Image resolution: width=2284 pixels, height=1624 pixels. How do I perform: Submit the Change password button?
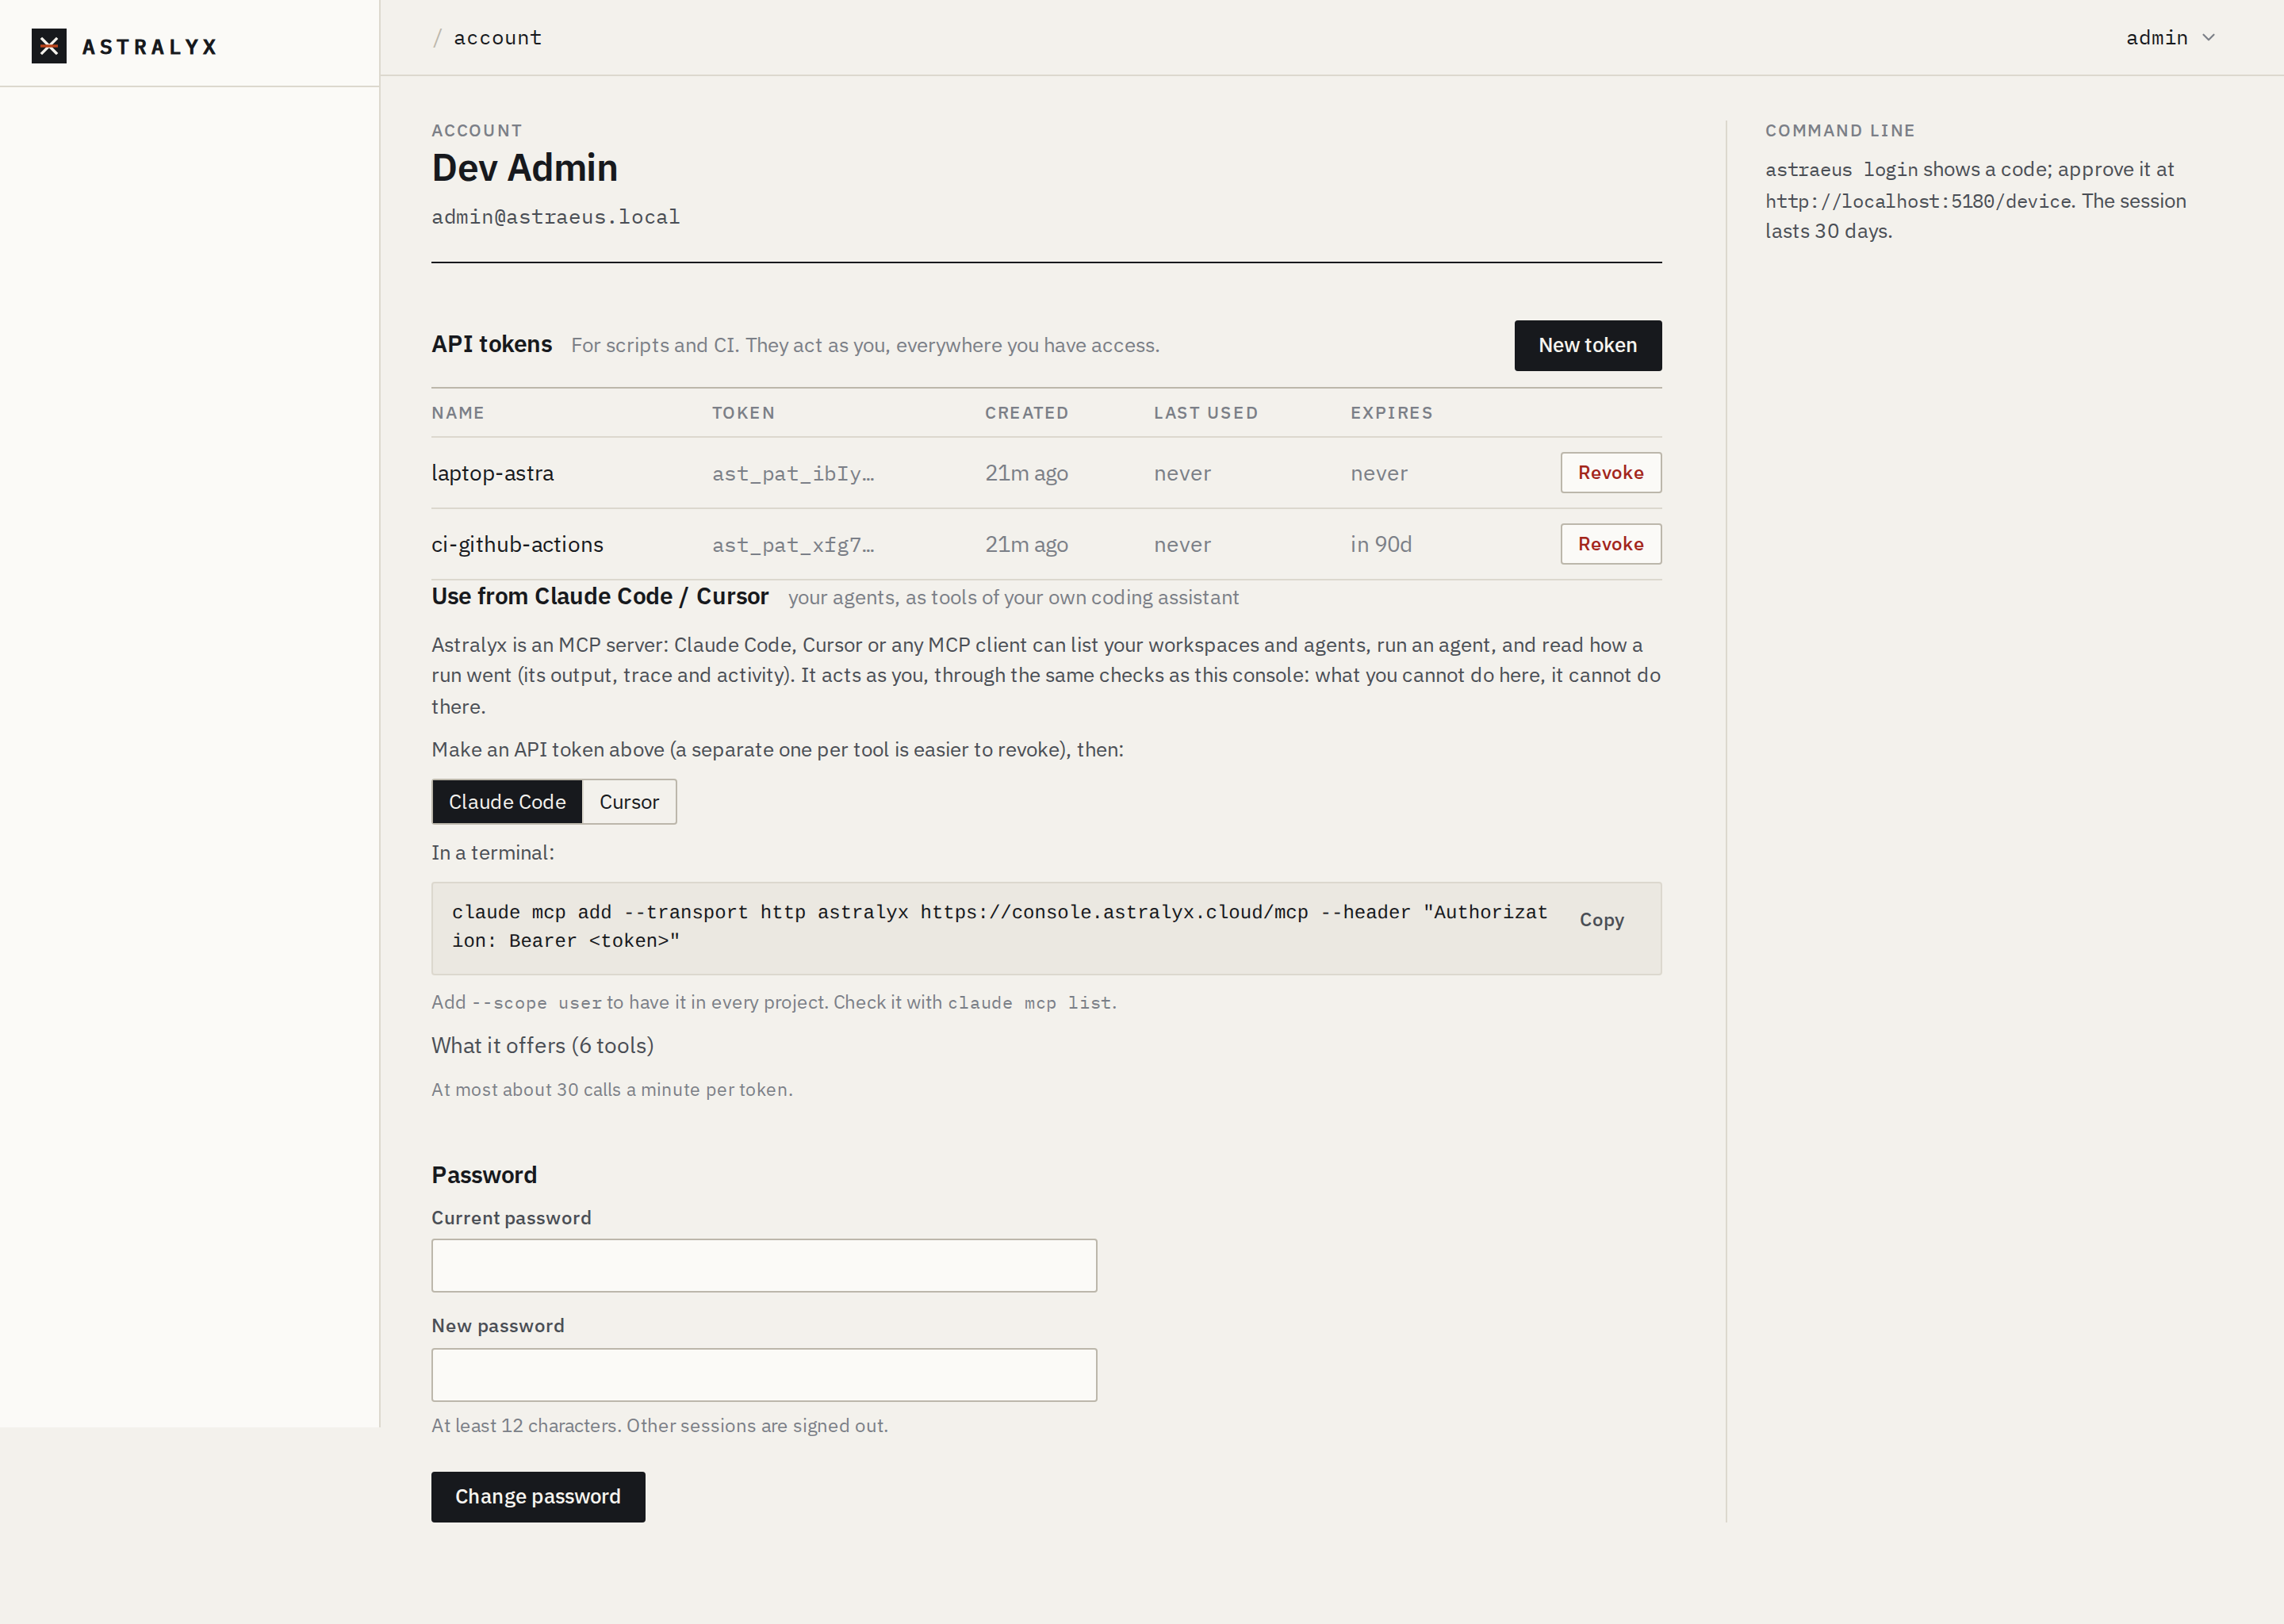pos(538,1497)
